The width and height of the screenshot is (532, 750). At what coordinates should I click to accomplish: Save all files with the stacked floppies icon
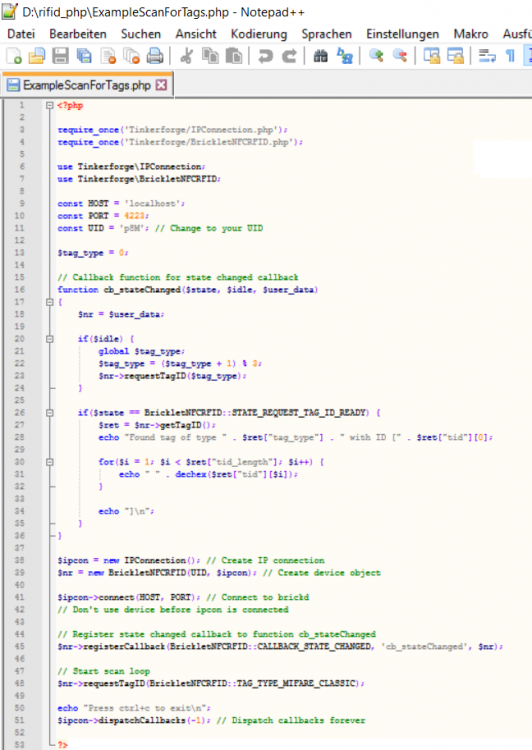[84, 56]
